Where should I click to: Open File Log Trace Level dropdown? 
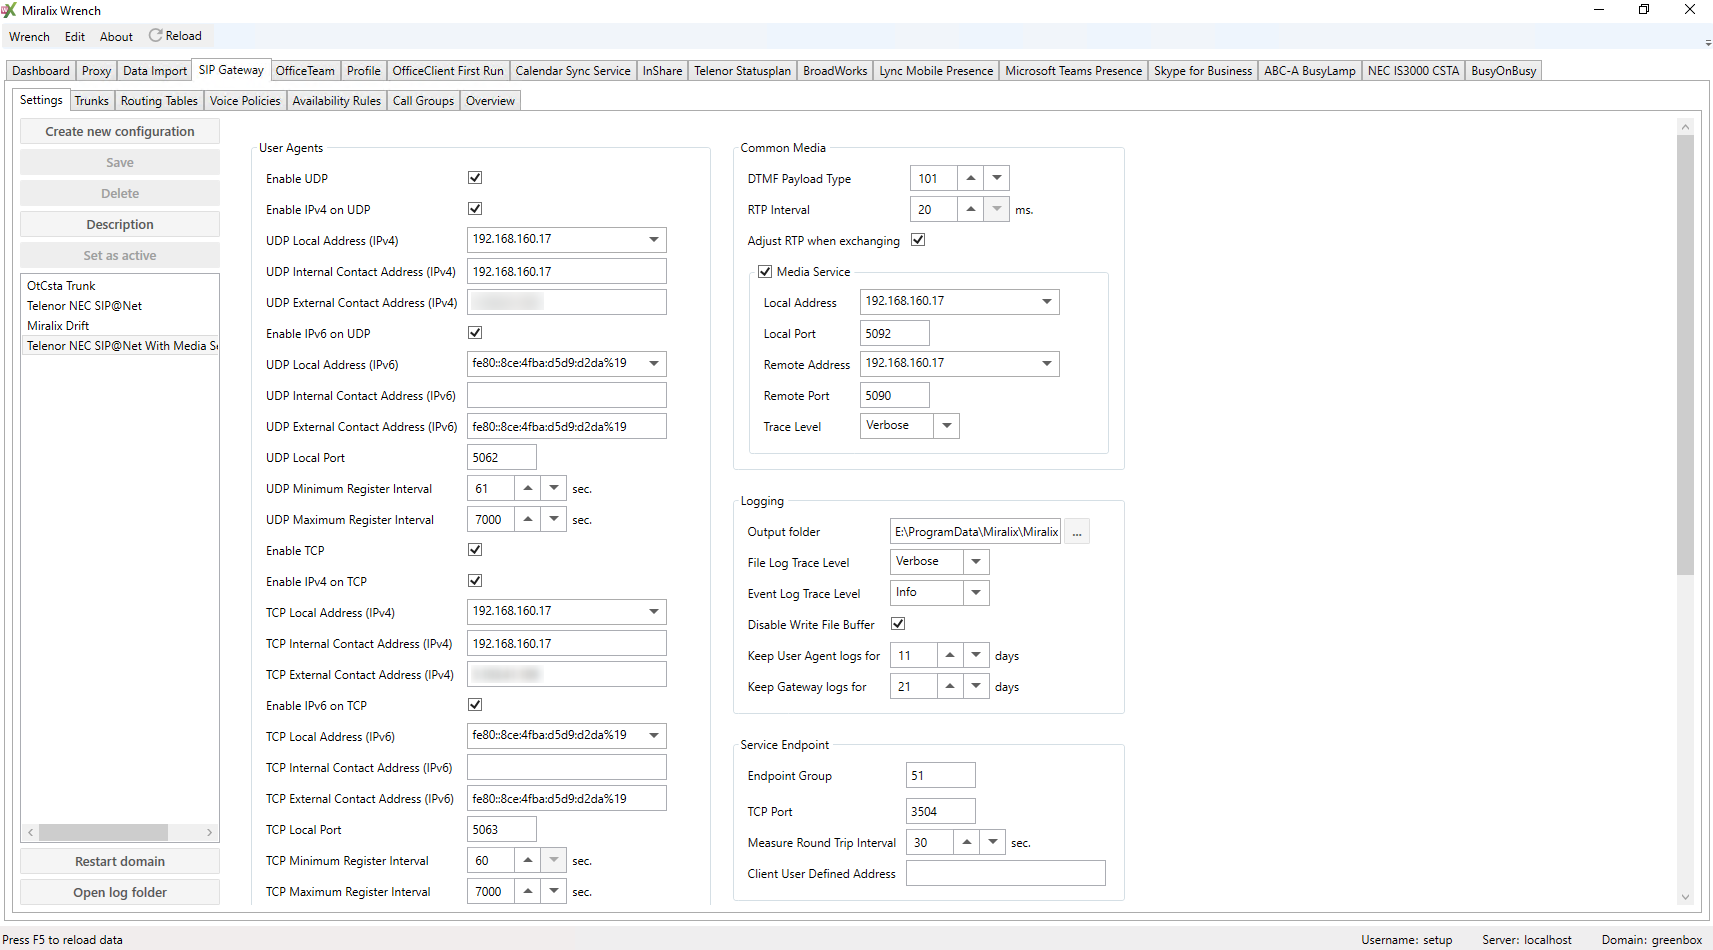pos(977,562)
